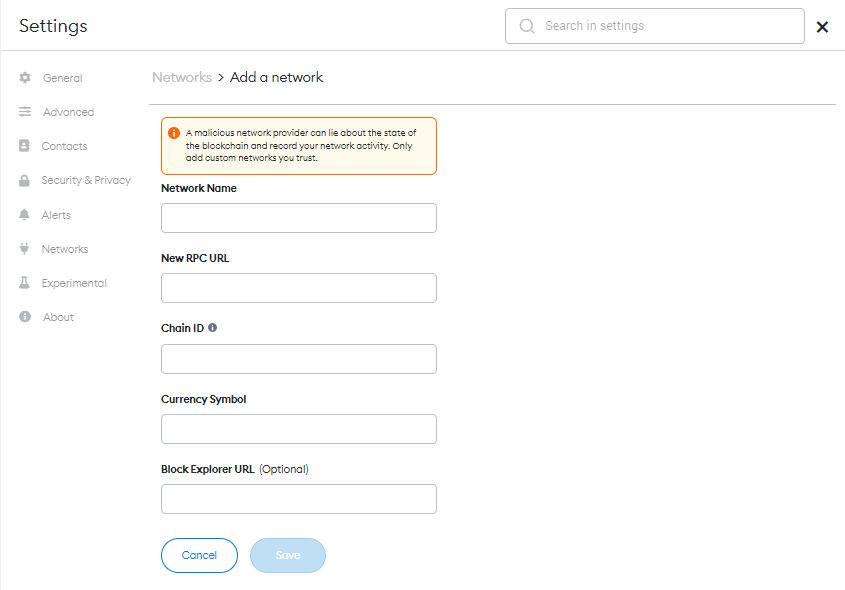845x590 pixels.
Task: Click the General gear icon
Action: 25,78
